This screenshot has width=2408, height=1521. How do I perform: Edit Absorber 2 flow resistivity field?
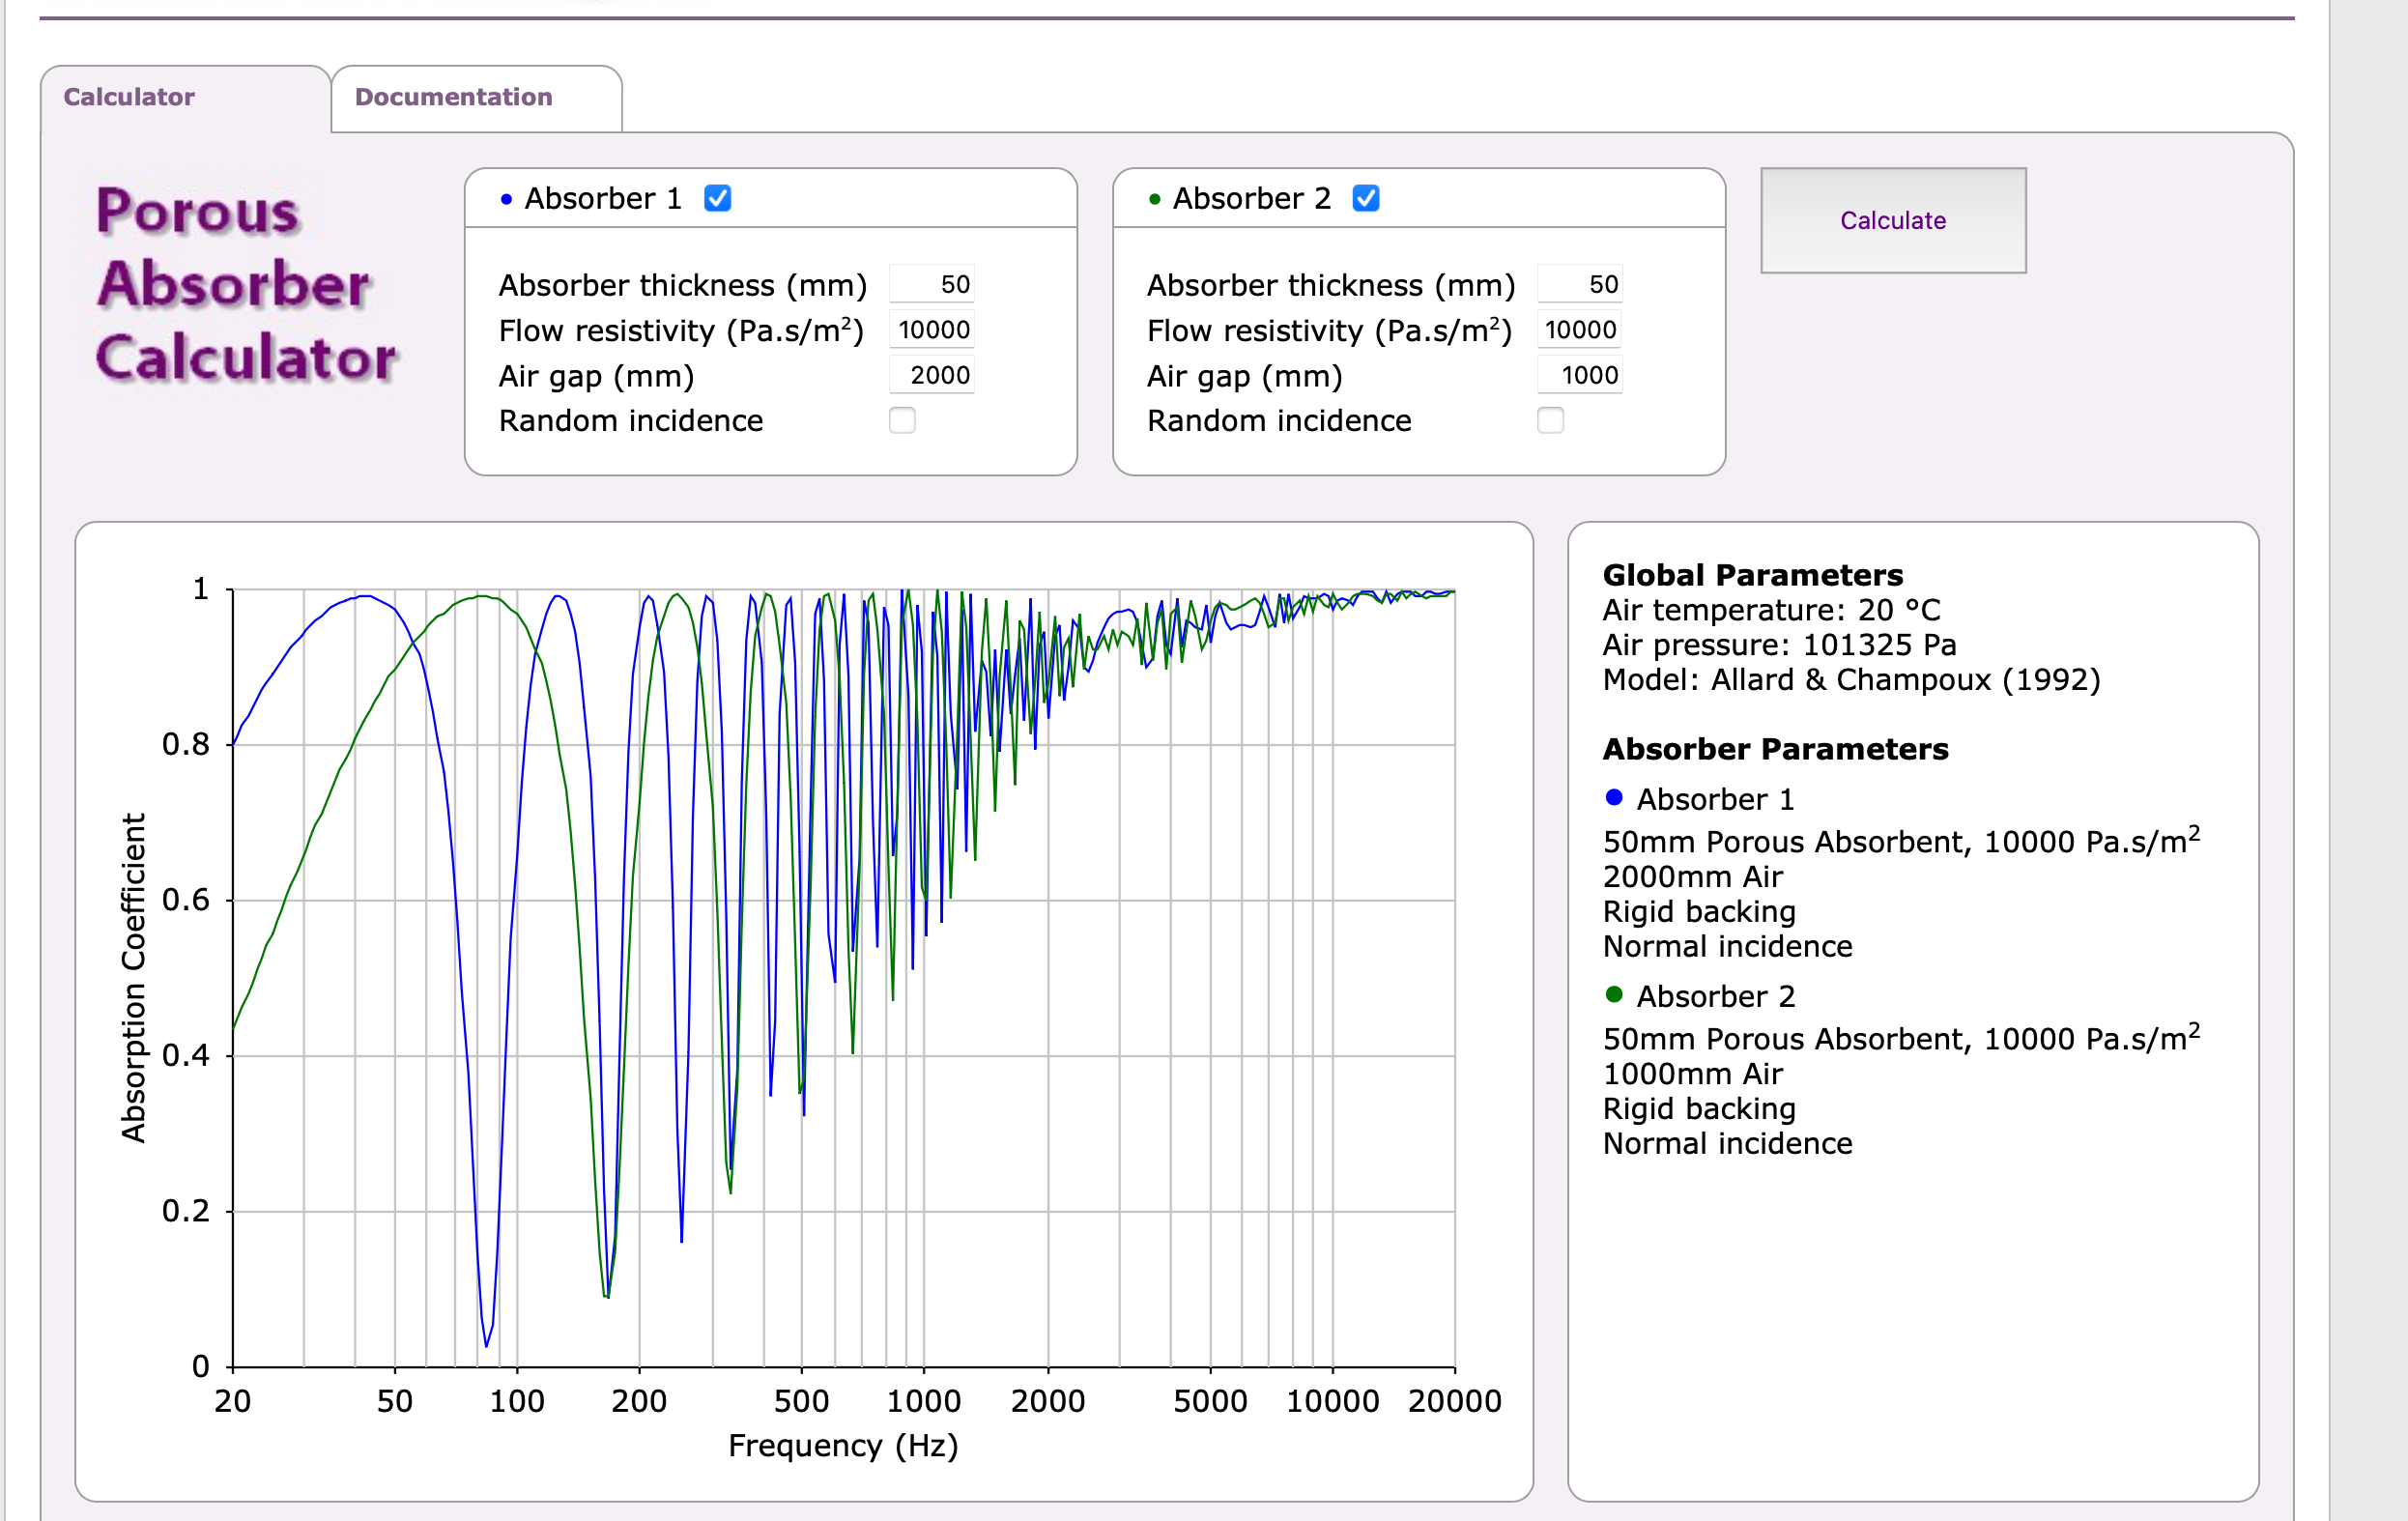1579,329
